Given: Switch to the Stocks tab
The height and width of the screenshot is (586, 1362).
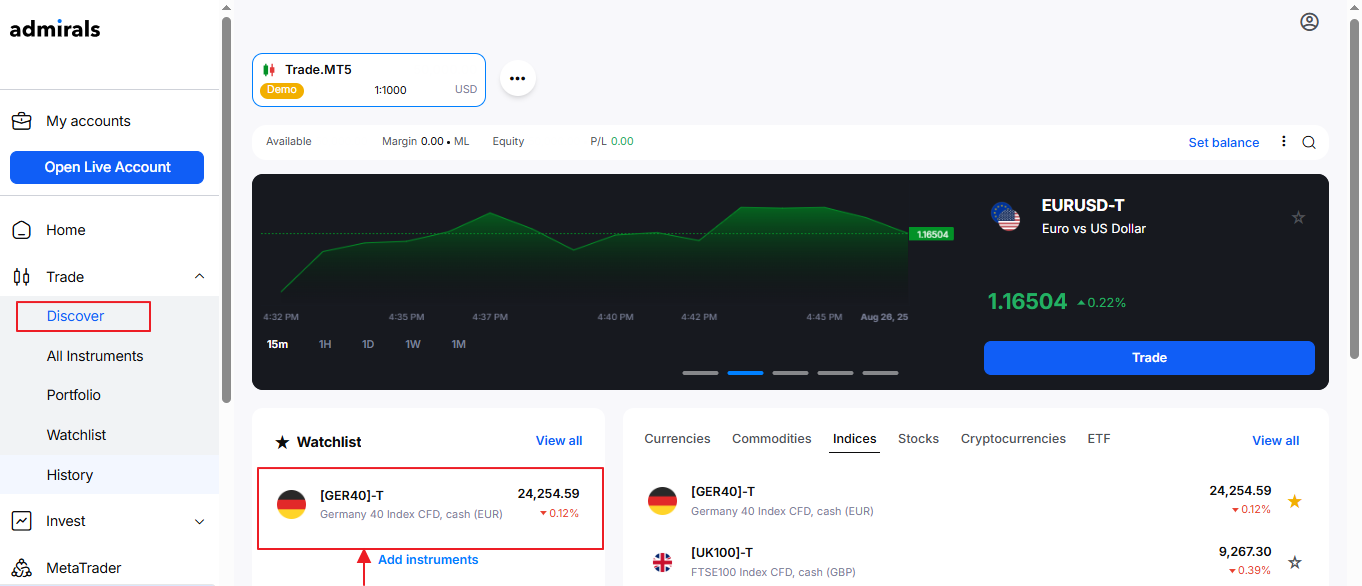Looking at the screenshot, I should coord(918,438).
